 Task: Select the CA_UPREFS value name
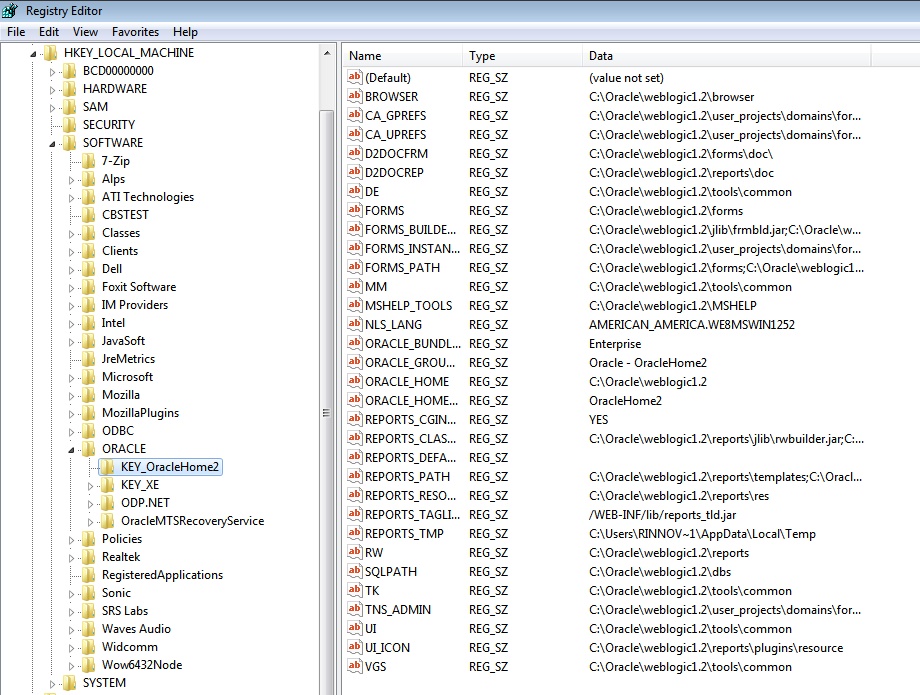point(395,134)
